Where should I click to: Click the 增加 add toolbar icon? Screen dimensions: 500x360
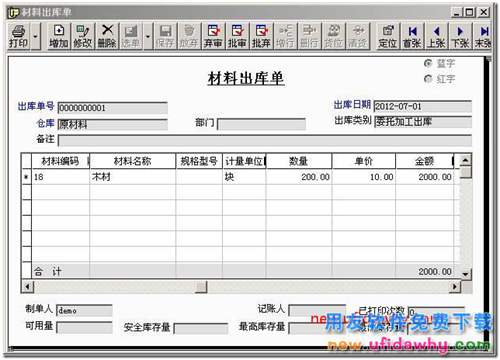(59, 36)
